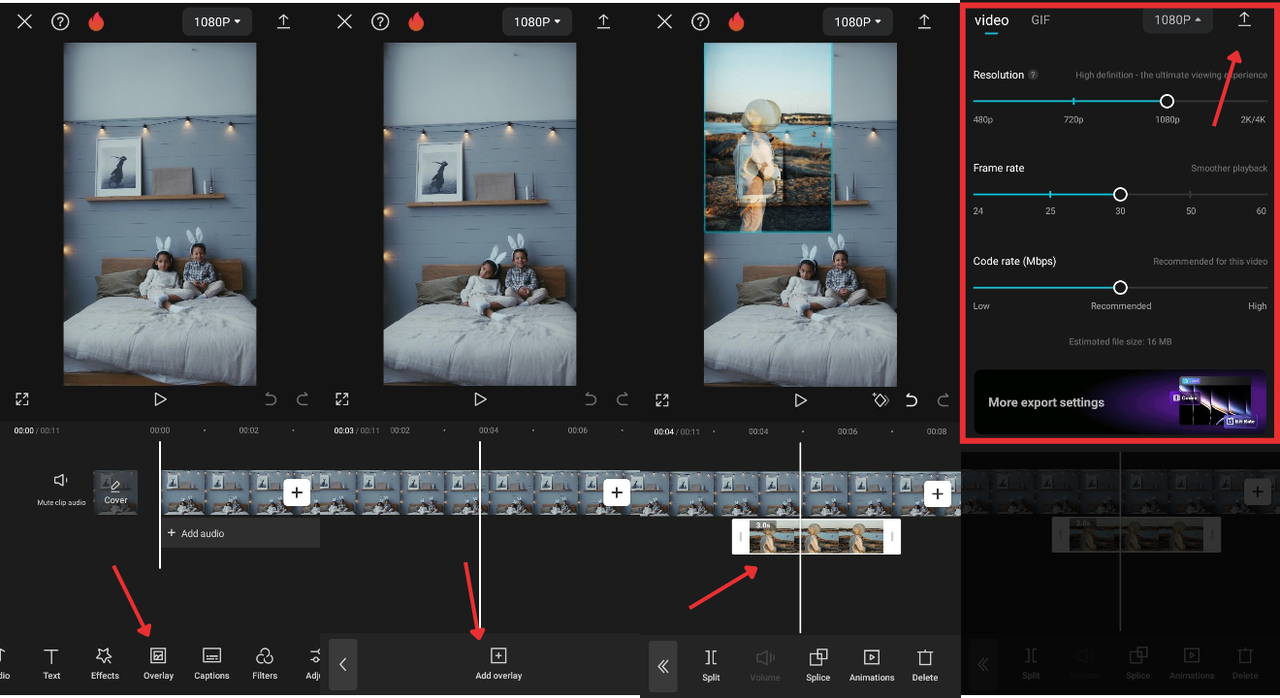The height and width of the screenshot is (698, 1280).
Task: Open the help icon on the Split/Splice screen
Action: click(x=700, y=21)
